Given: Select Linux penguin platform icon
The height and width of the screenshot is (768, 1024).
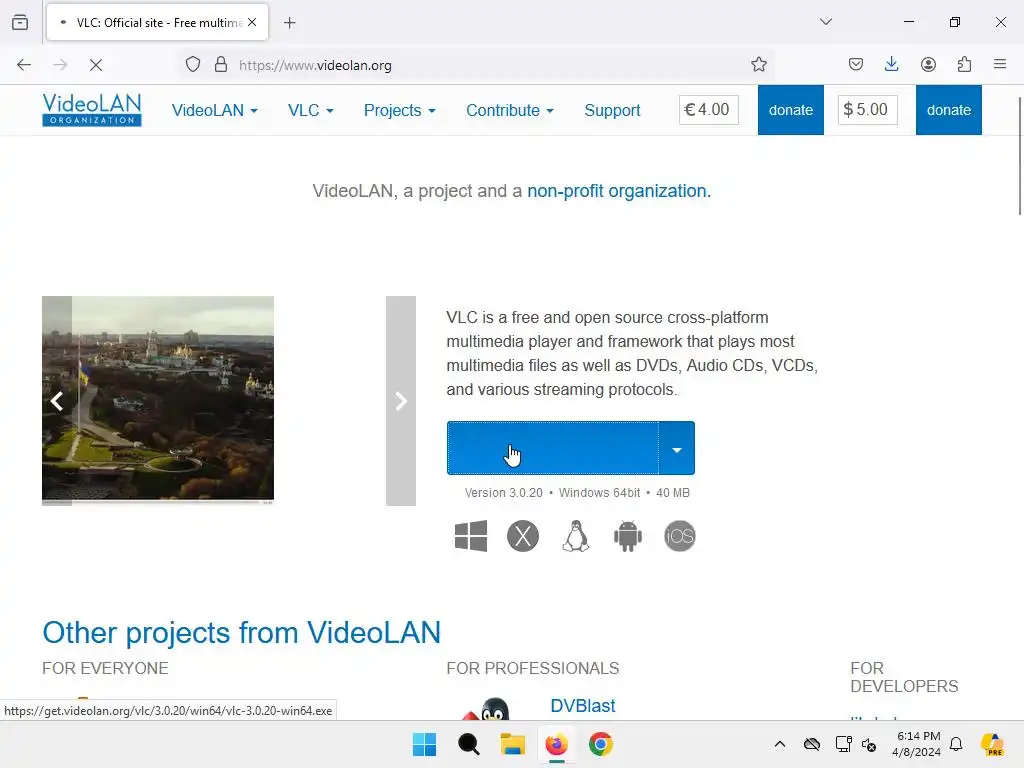Looking at the screenshot, I should pos(576,536).
